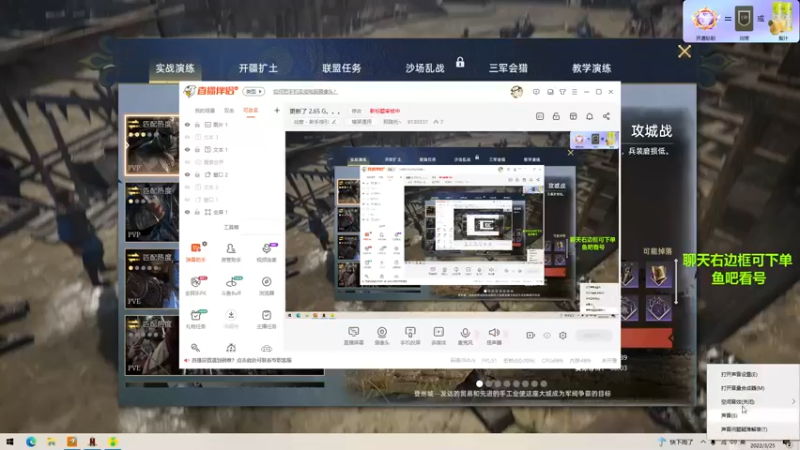The width and height of the screenshot is (800, 450).
Task: Click the pencil icon to edit the stream title
Action: (x=334, y=122)
